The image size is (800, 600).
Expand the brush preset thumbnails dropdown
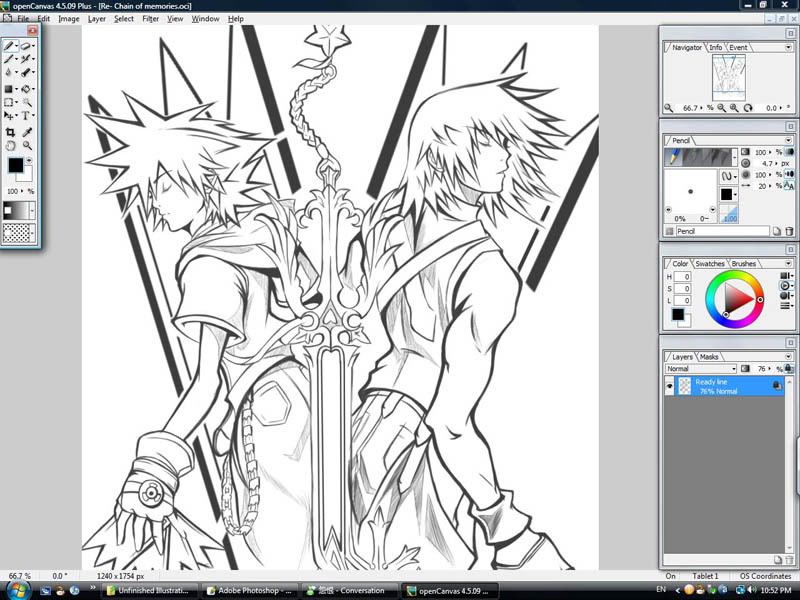pyautogui.click(x=735, y=157)
